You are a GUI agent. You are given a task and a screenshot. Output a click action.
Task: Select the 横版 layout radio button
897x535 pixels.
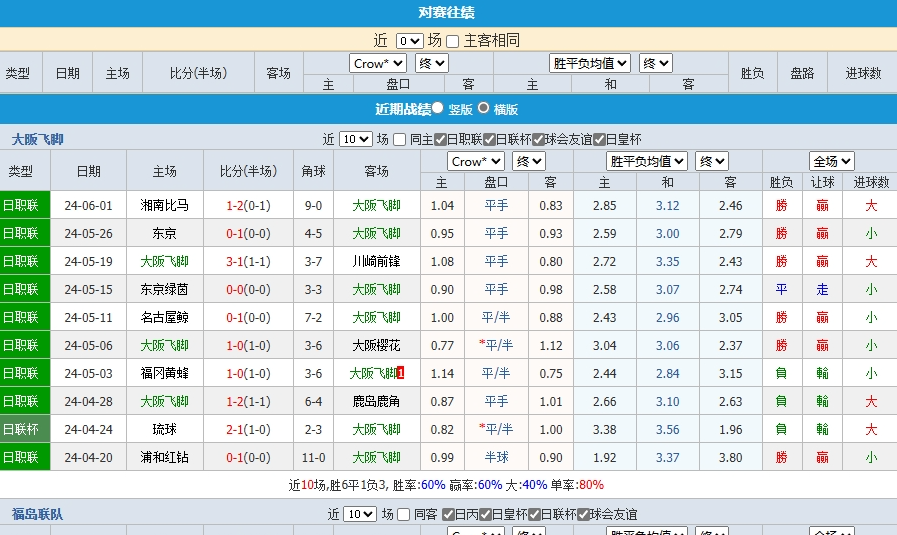click(484, 108)
